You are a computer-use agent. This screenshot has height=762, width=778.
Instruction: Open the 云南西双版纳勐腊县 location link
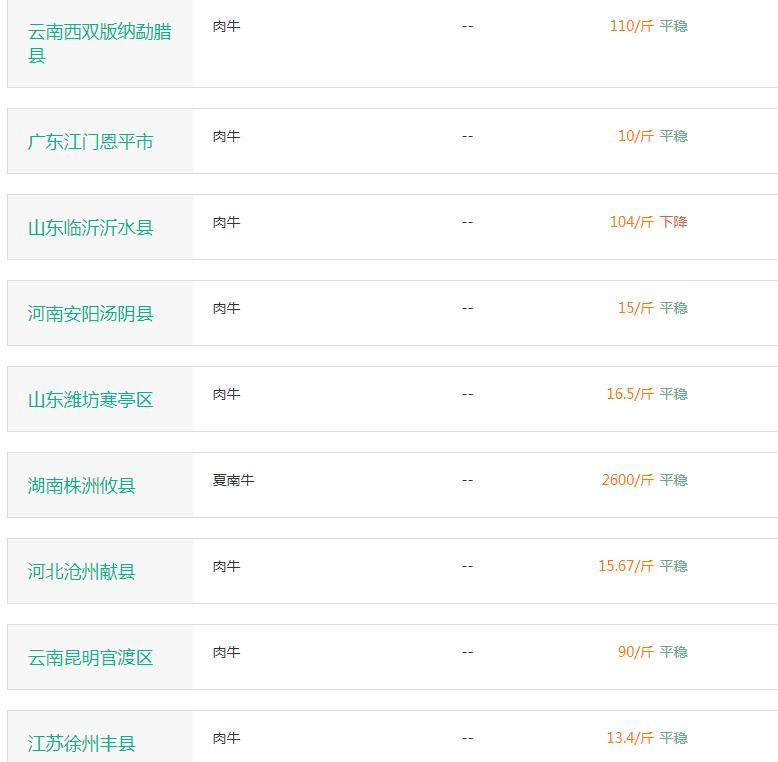[100, 43]
